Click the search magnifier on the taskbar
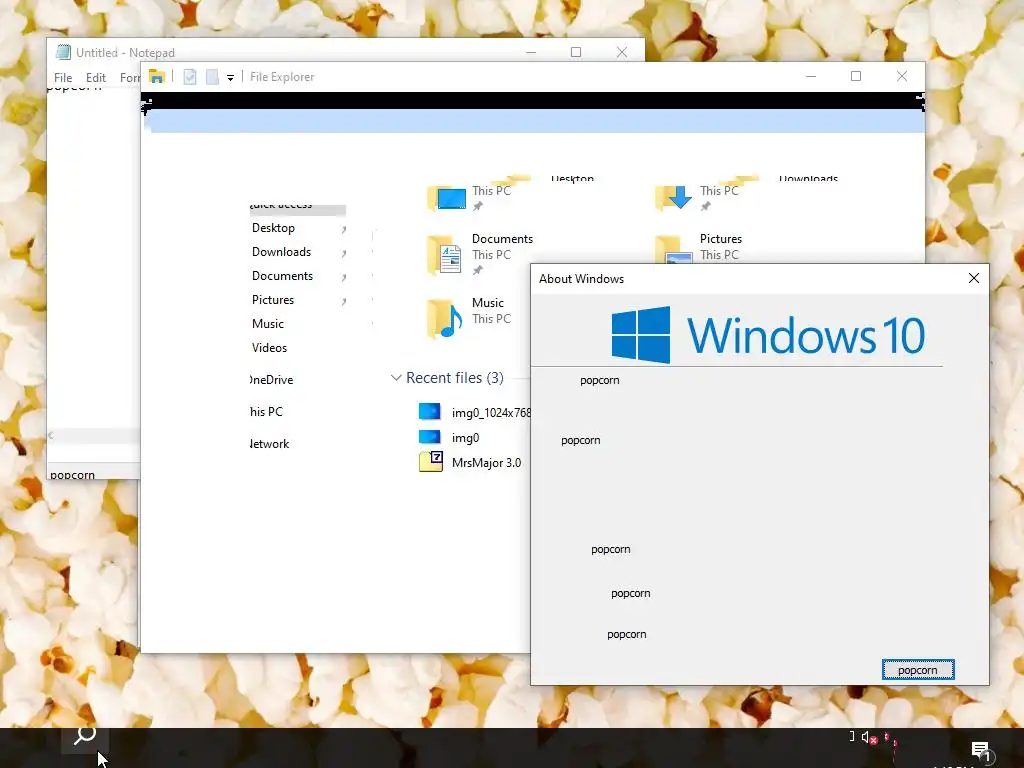The image size is (1024, 768). 85,735
